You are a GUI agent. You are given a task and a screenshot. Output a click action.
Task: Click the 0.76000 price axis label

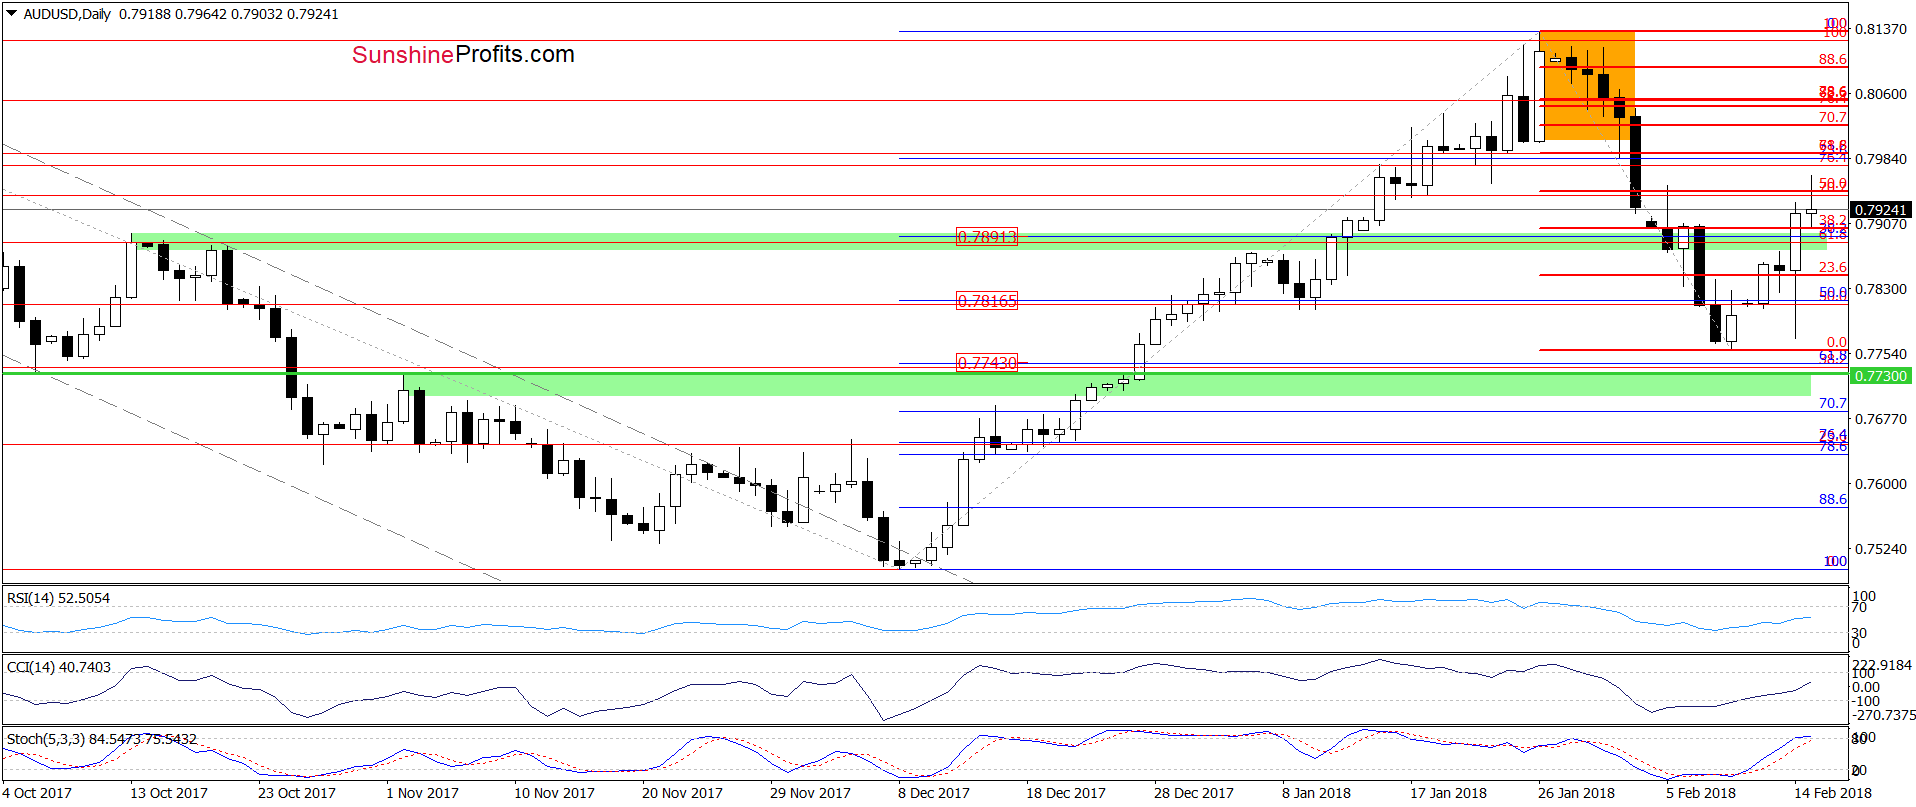1881,484
